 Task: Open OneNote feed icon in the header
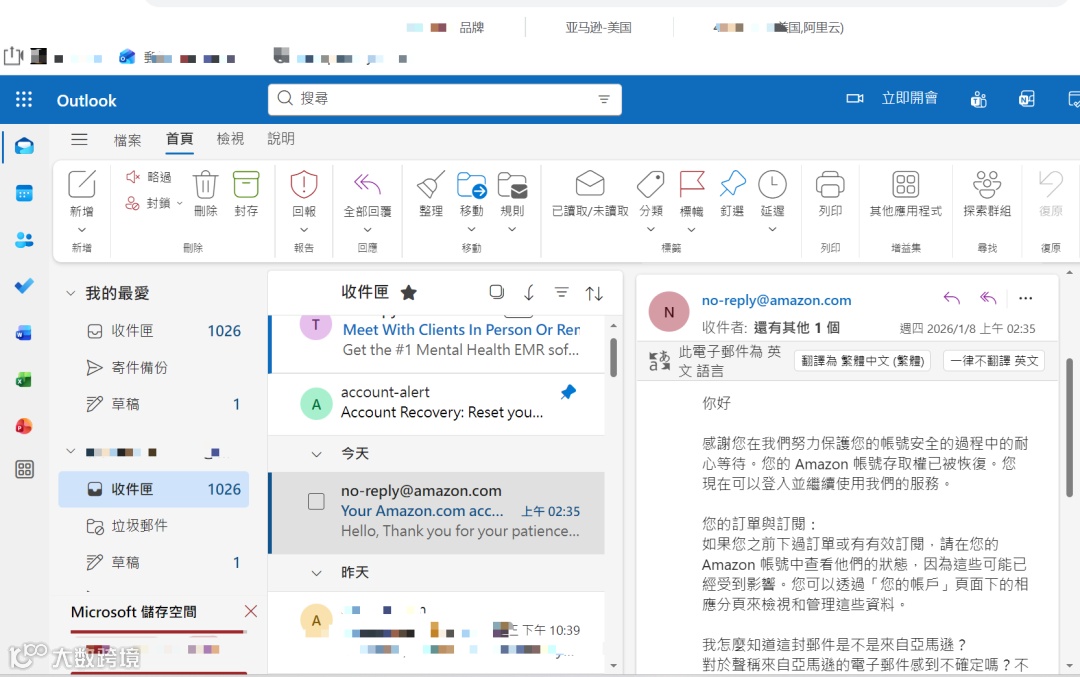pyautogui.click(x=1026, y=100)
